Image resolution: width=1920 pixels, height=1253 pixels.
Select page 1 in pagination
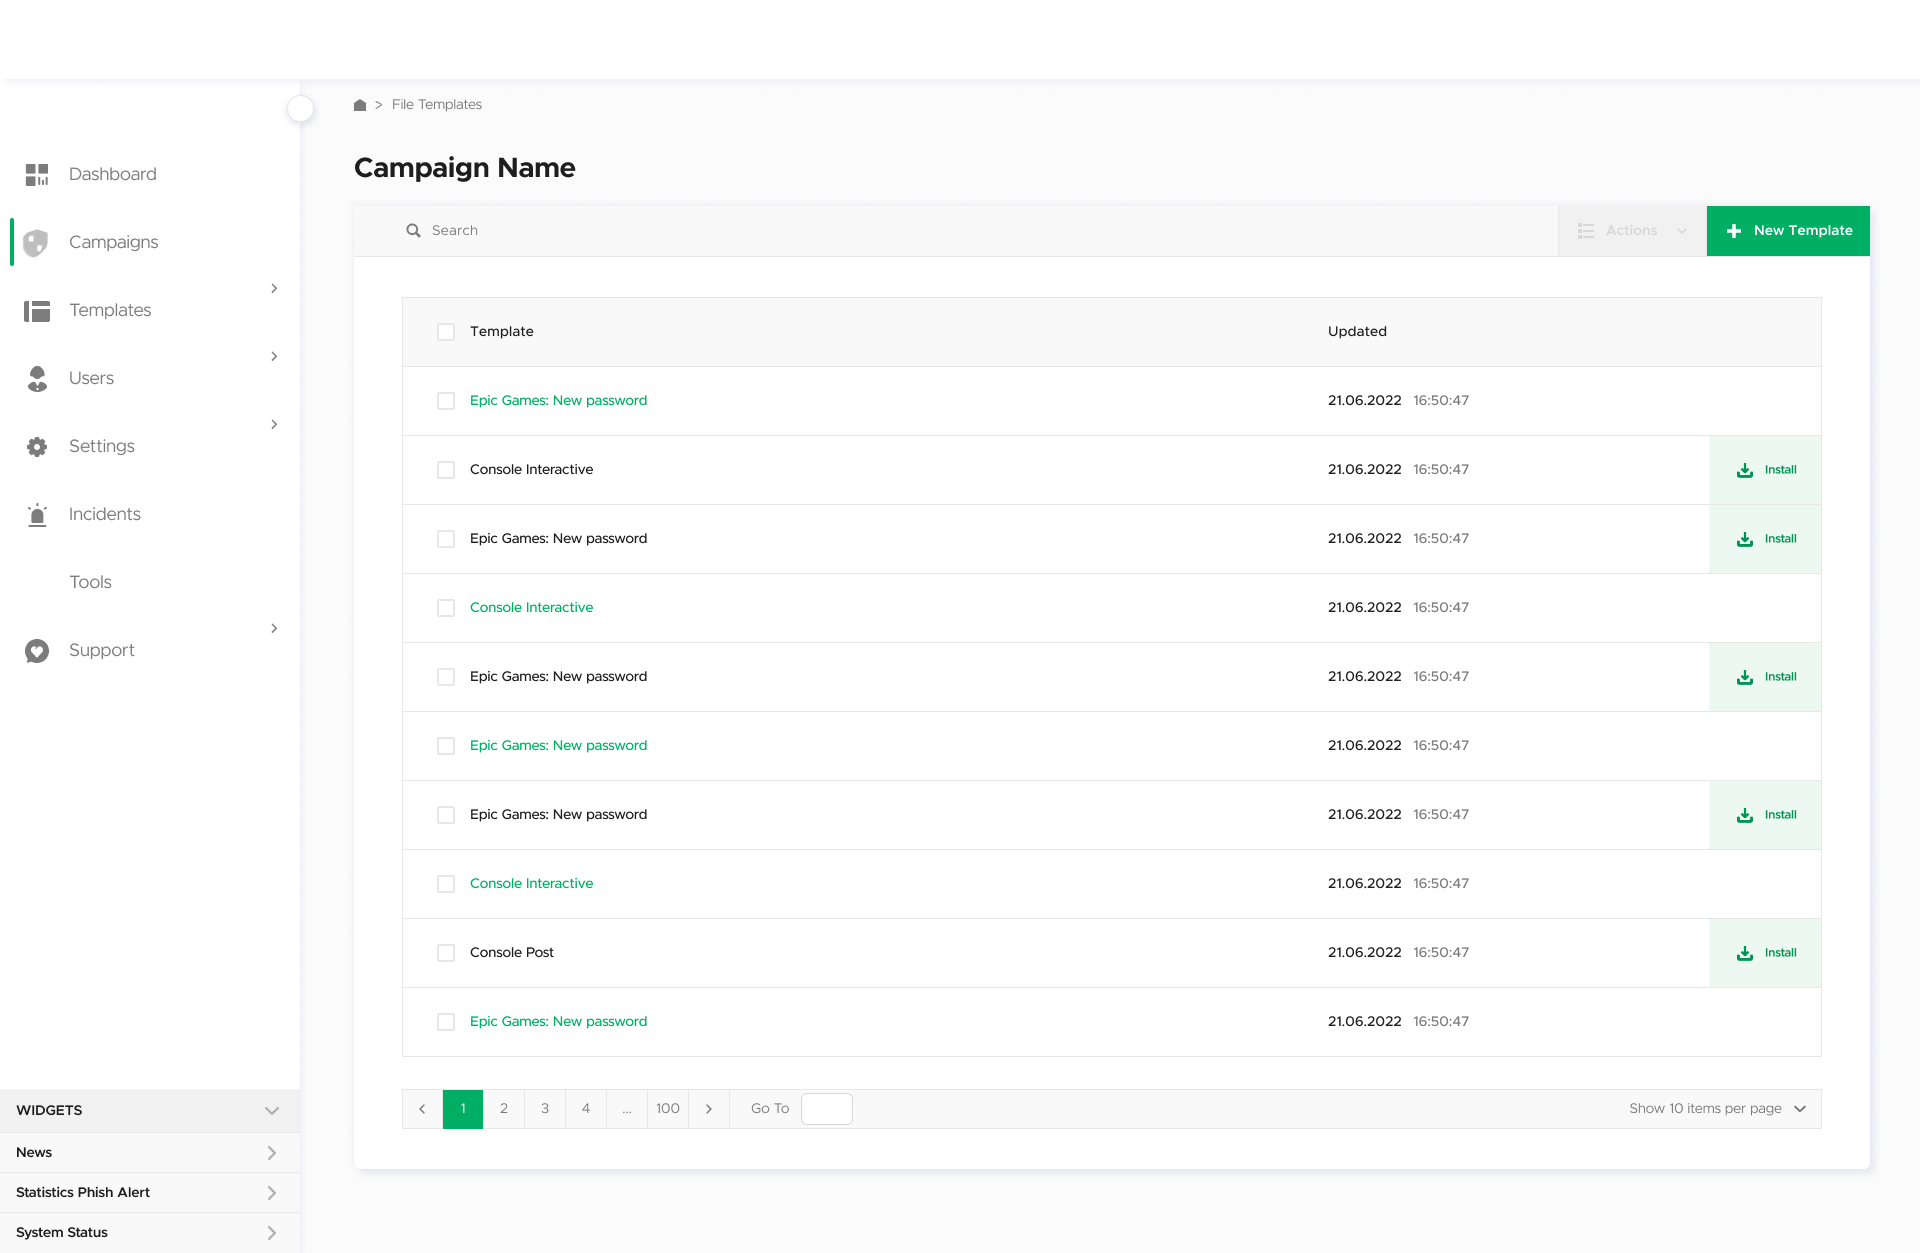[463, 1109]
